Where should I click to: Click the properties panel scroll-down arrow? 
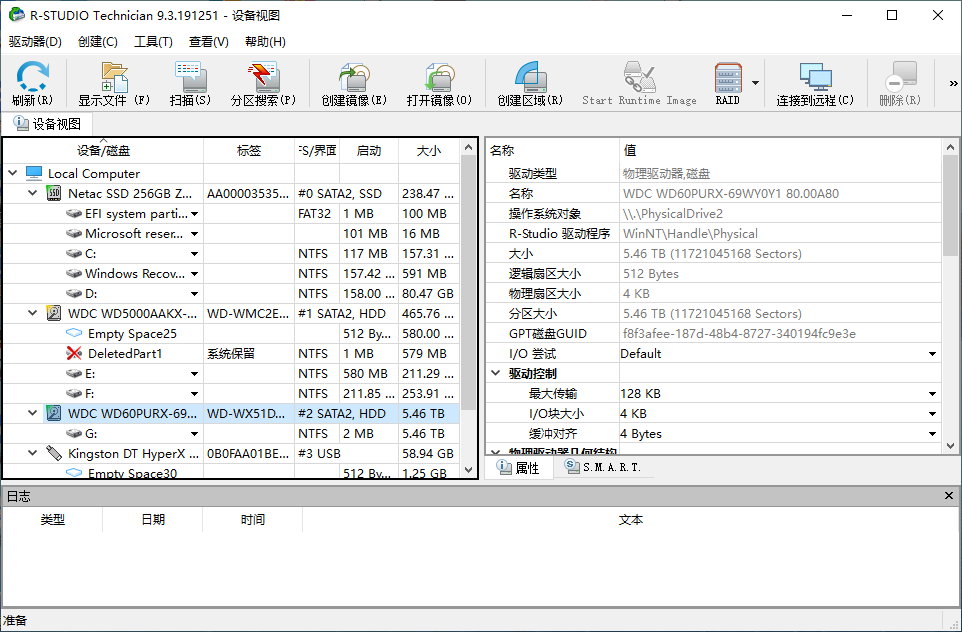click(950, 446)
